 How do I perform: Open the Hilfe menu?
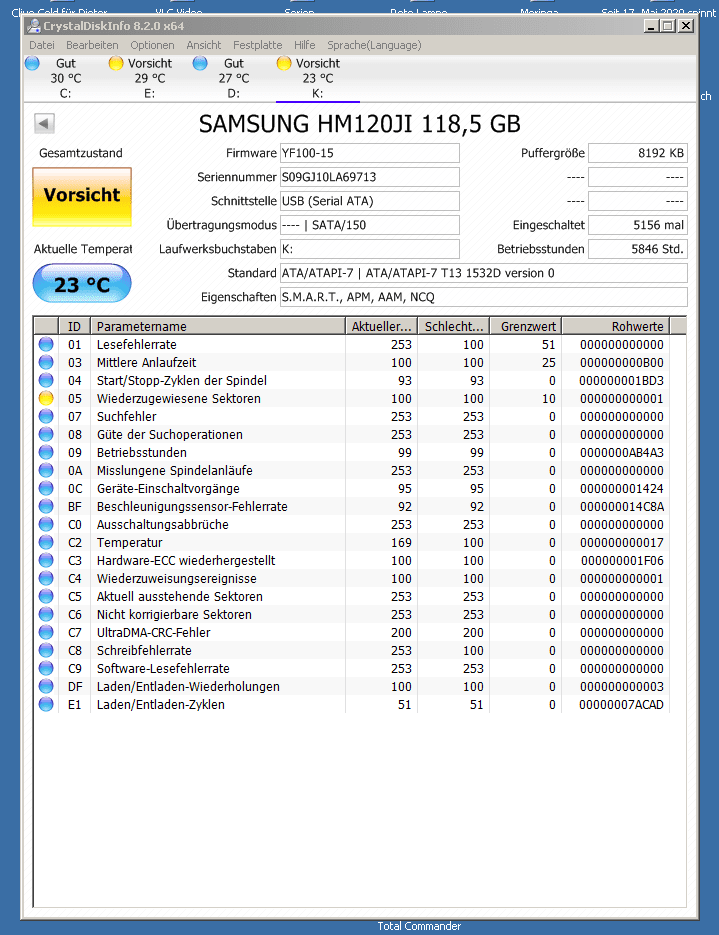pos(304,45)
